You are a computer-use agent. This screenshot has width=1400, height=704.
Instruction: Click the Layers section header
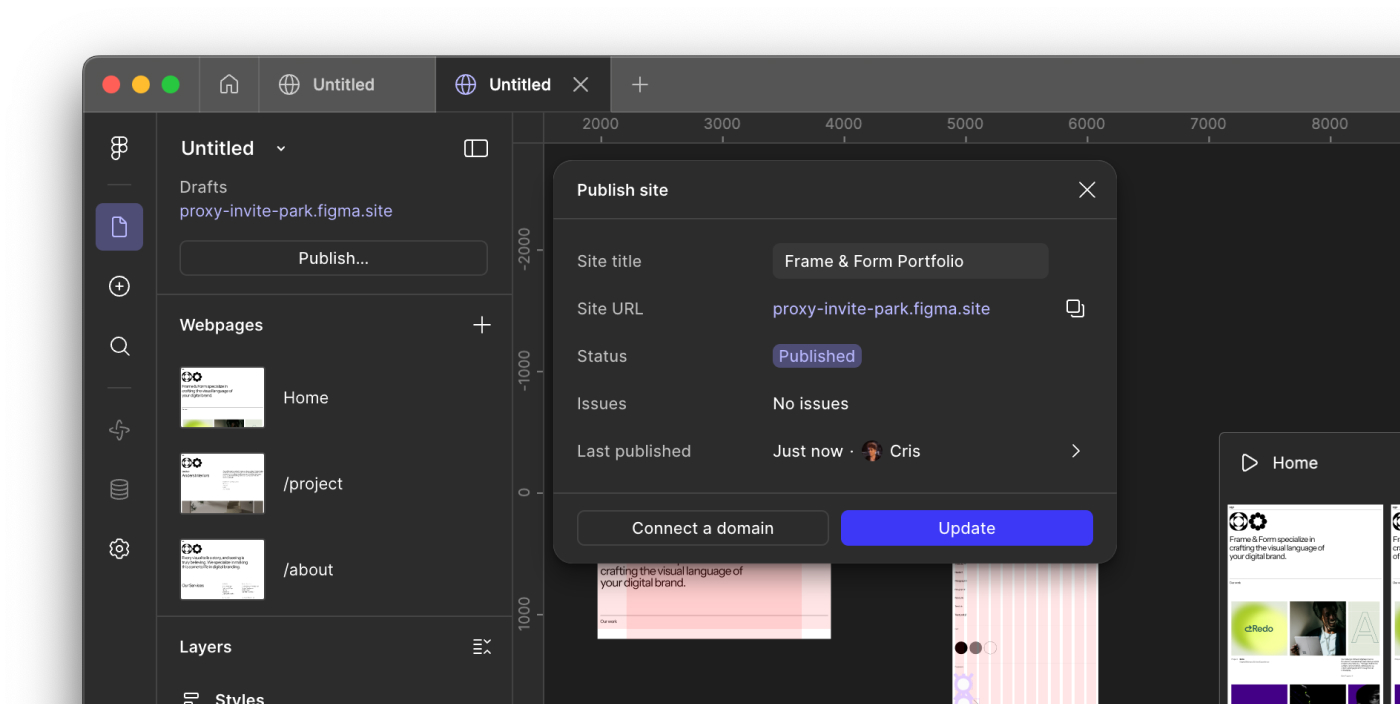pyautogui.click(x=205, y=647)
